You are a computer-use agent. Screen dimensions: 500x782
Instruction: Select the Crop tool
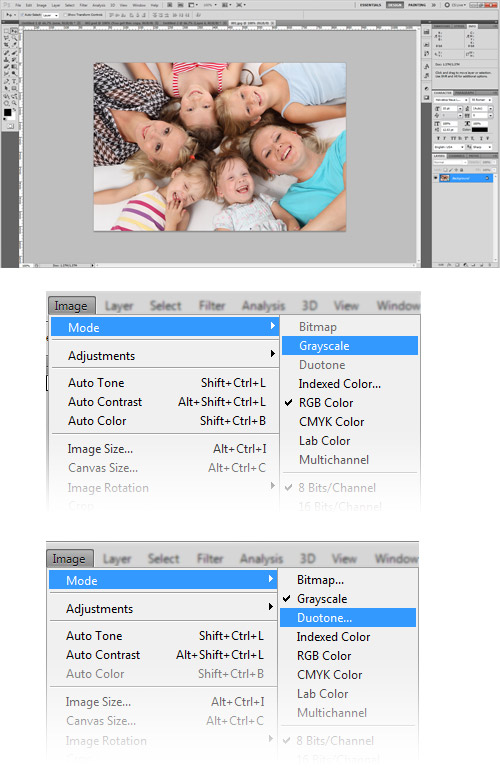point(6,44)
